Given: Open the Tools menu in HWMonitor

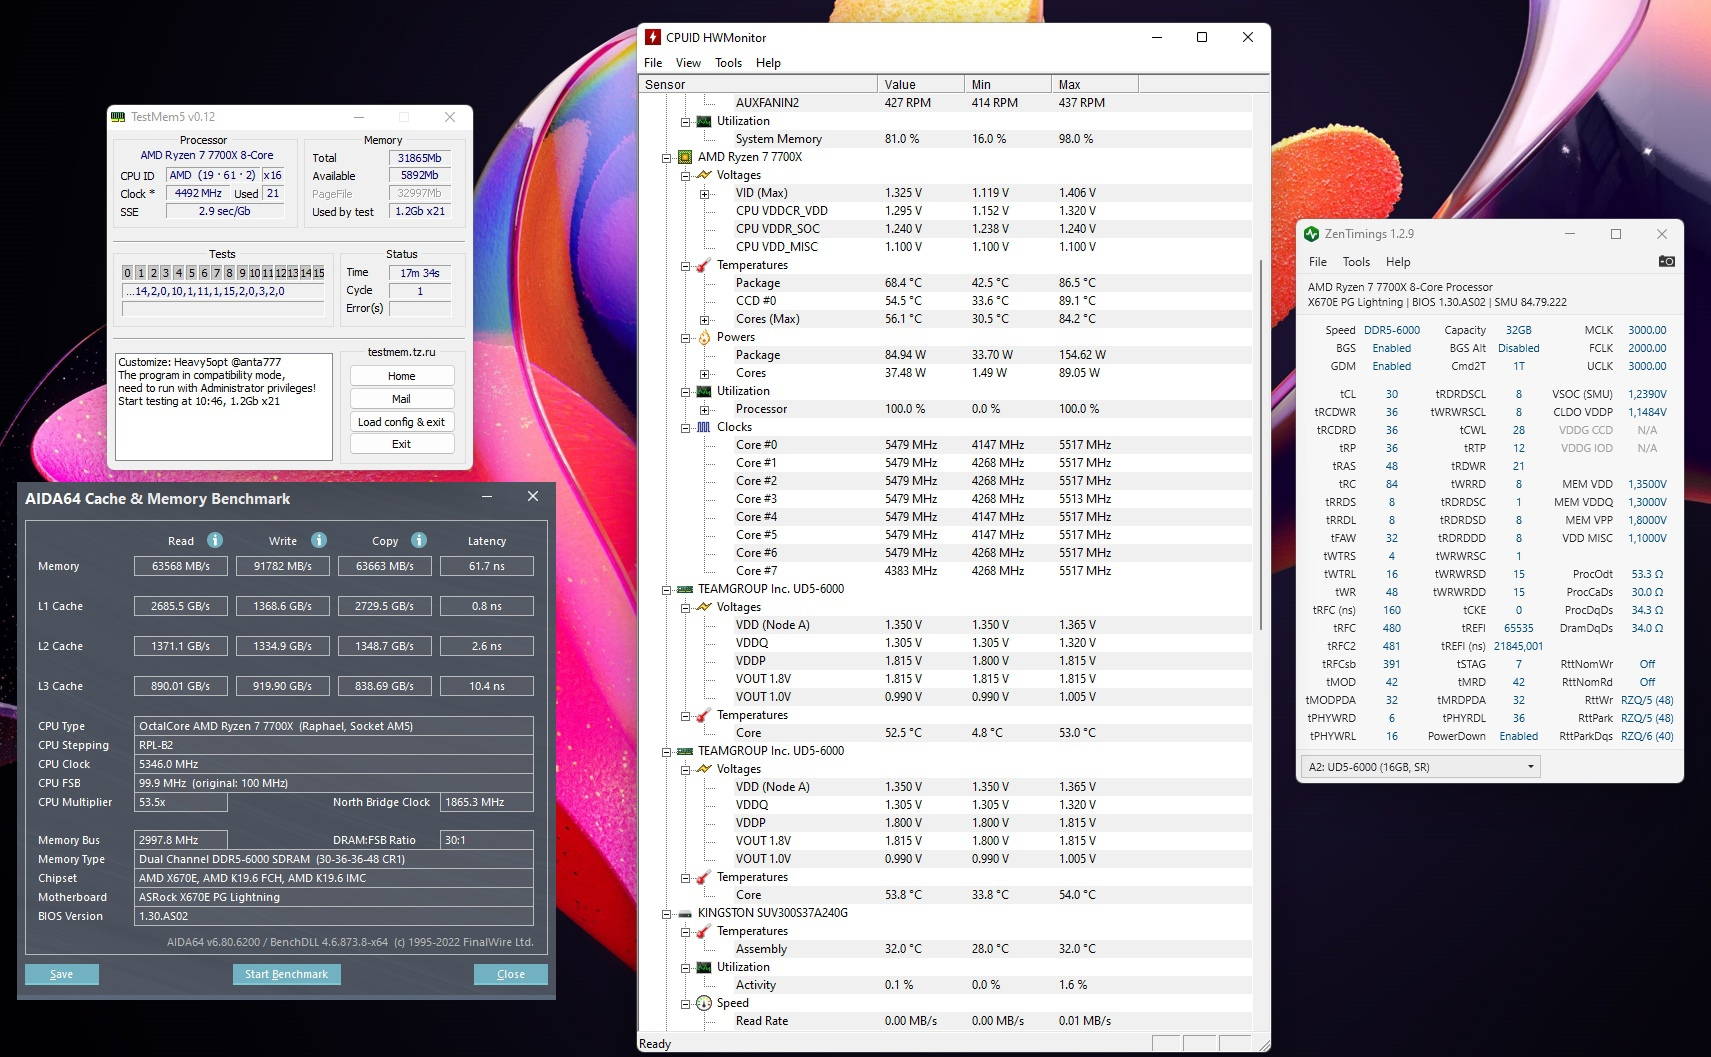Looking at the screenshot, I should (728, 63).
